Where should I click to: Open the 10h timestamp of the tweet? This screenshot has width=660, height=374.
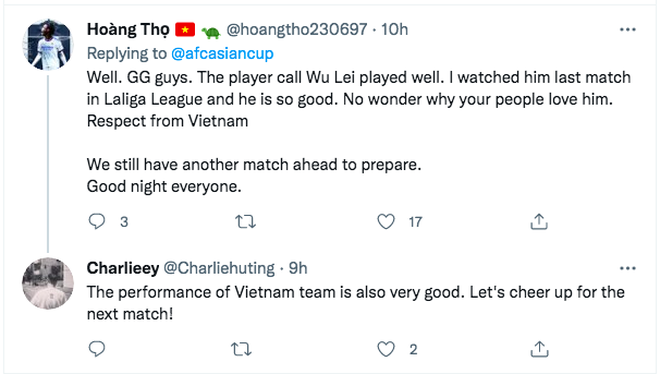click(394, 29)
